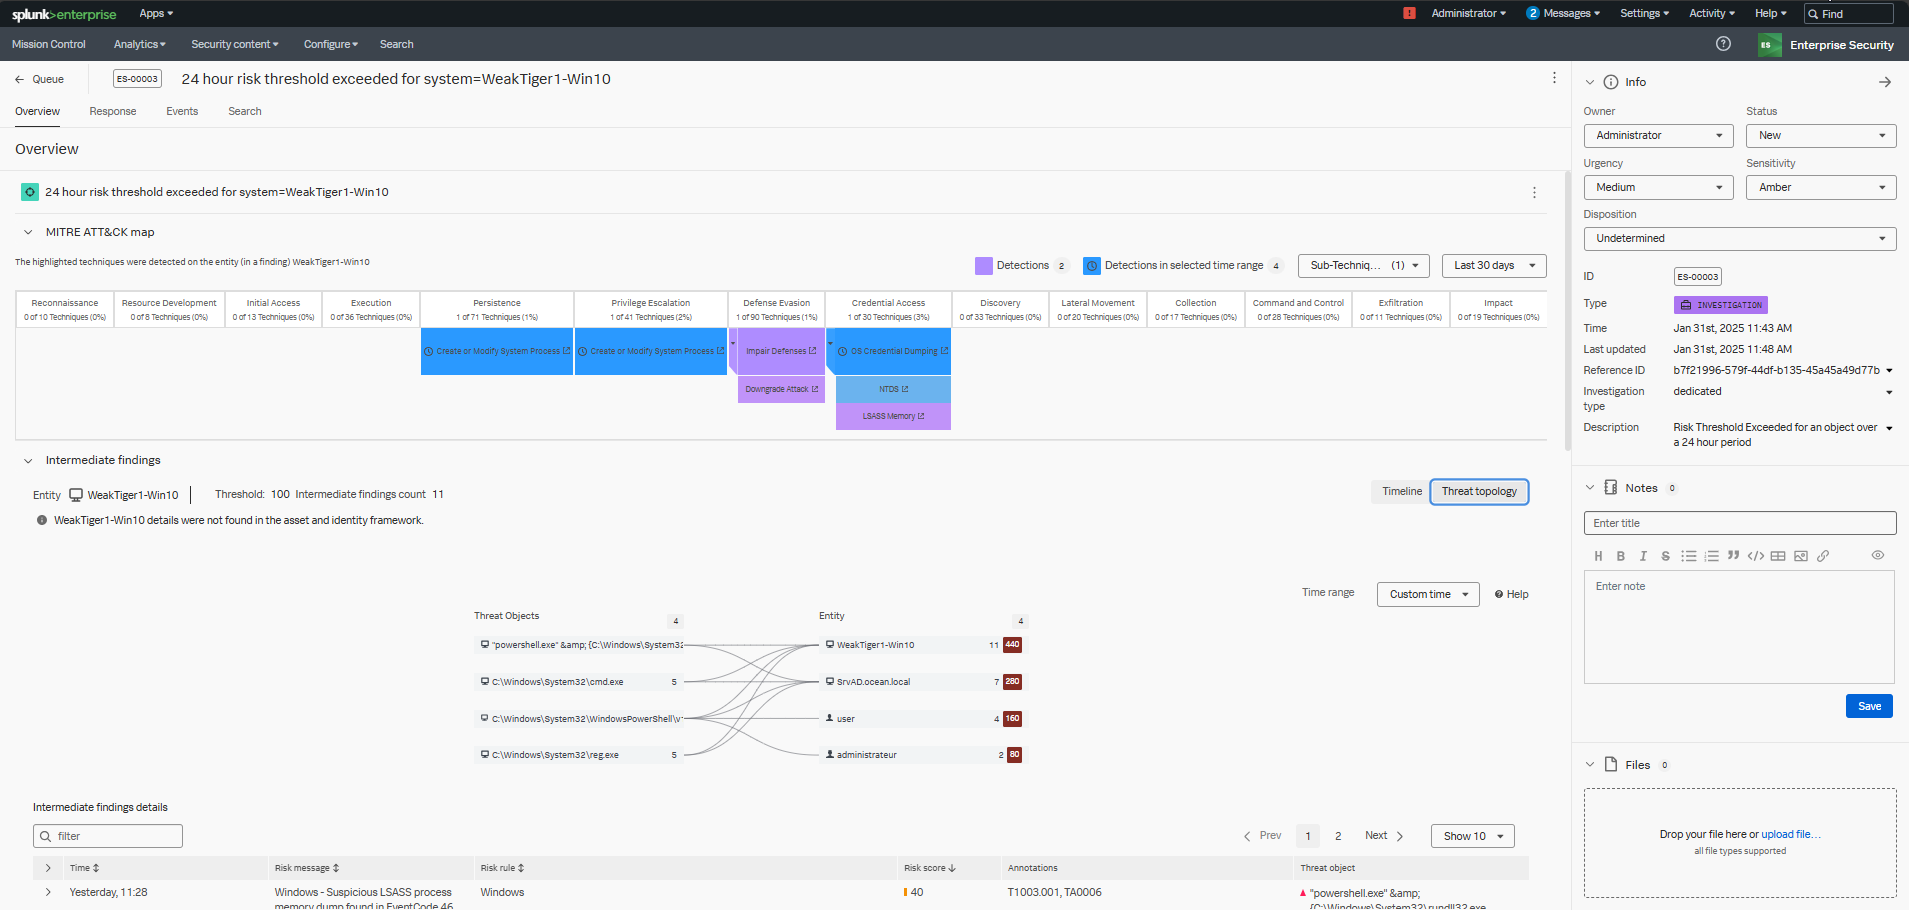Collapse the MITRE ATT&CK map section
The image size is (1909, 910).
click(x=28, y=232)
